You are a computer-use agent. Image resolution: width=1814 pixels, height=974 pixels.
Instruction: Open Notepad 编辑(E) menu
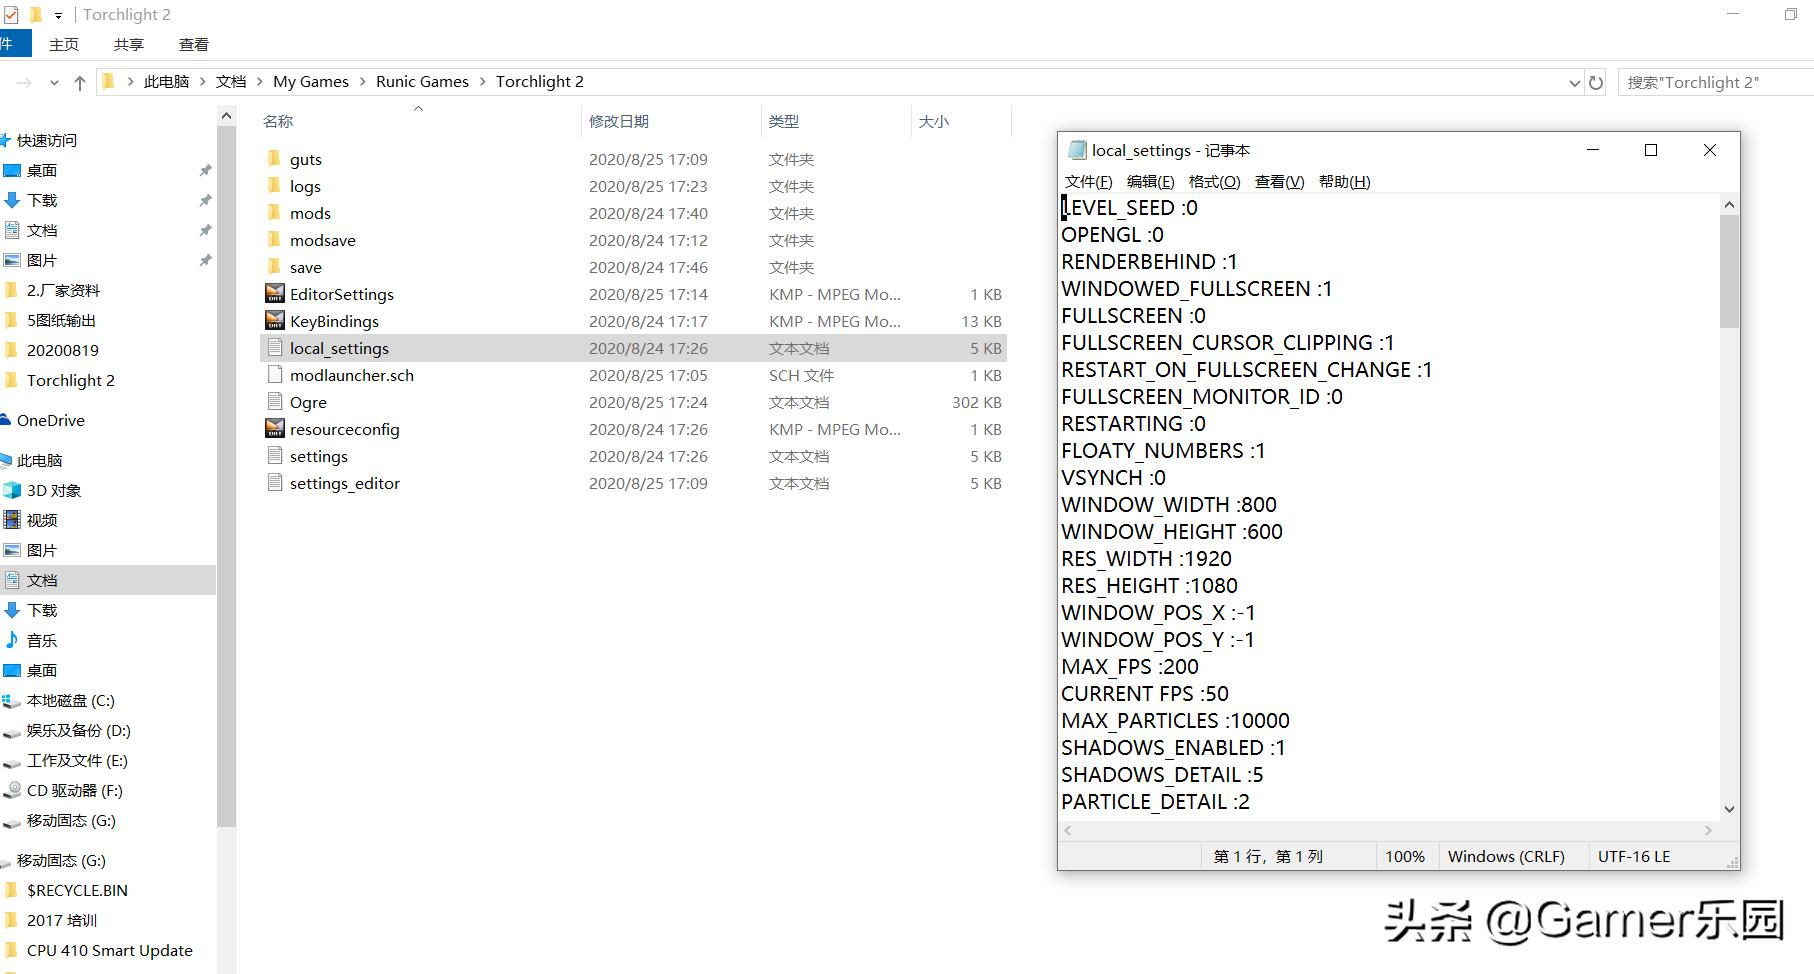tap(1150, 181)
